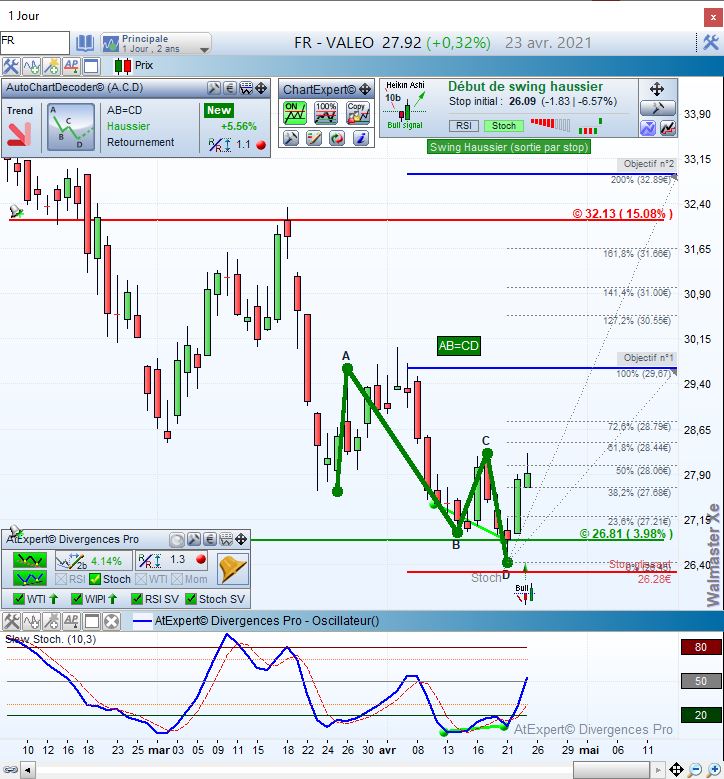The image size is (724, 779).
Task: Click the 80 level marker on oscillator scale
Action: 701,647
